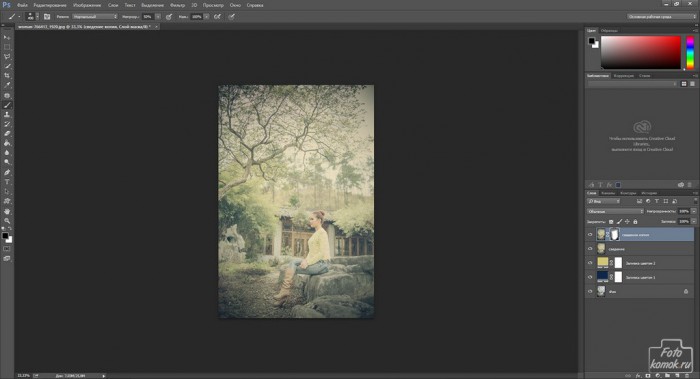Toggle visibility of the Фон background layer

point(590,292)
